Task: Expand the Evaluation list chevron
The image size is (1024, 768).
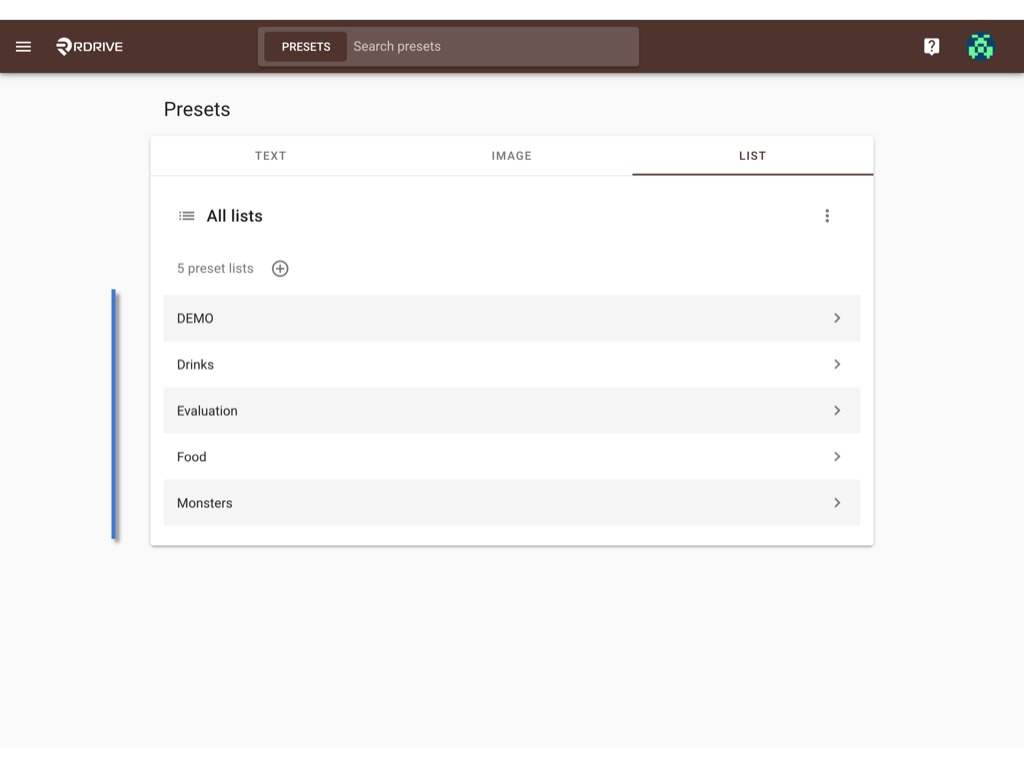Action: tap(837, 411)
